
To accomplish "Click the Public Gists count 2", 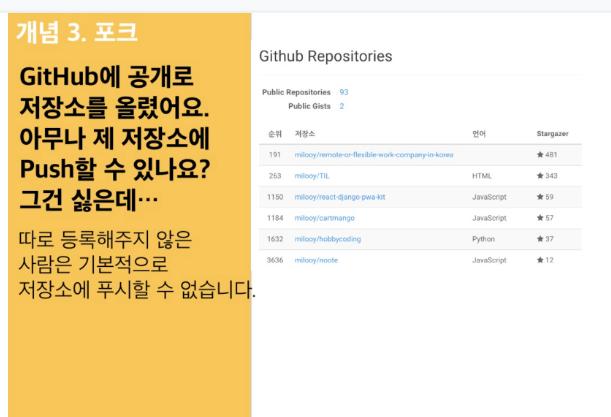I will 342,106.
